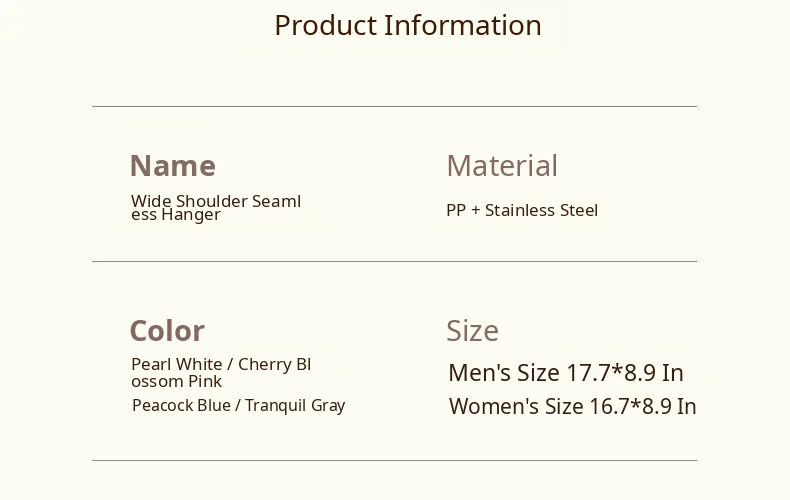The image size is (790, 500).
Task: Click the word Hanger in product name
Action: point(190,215)
